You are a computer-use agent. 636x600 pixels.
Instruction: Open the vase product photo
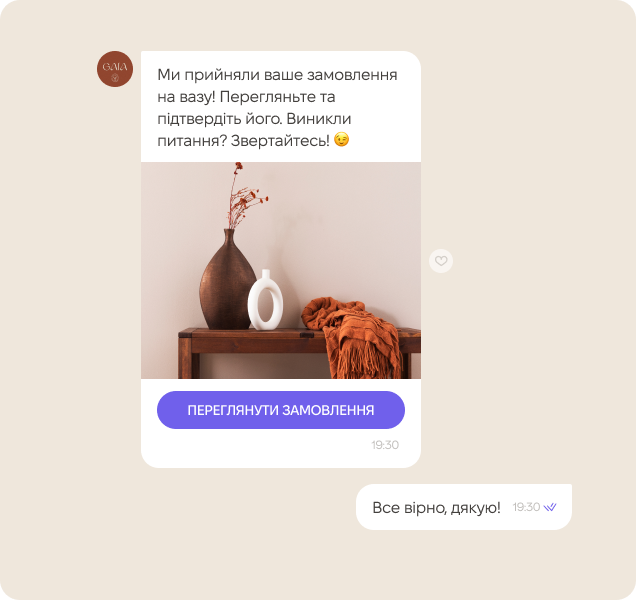pos(281,270)
